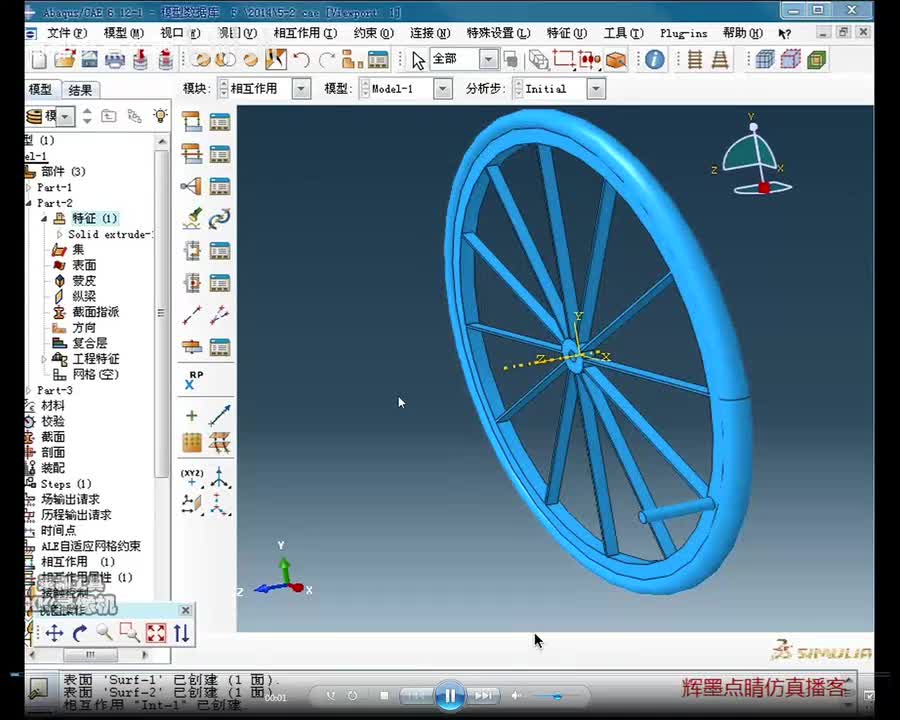Viewport: 900px width, 720px height.
Task: Open the Query information (i) tool
Action: 654,60
